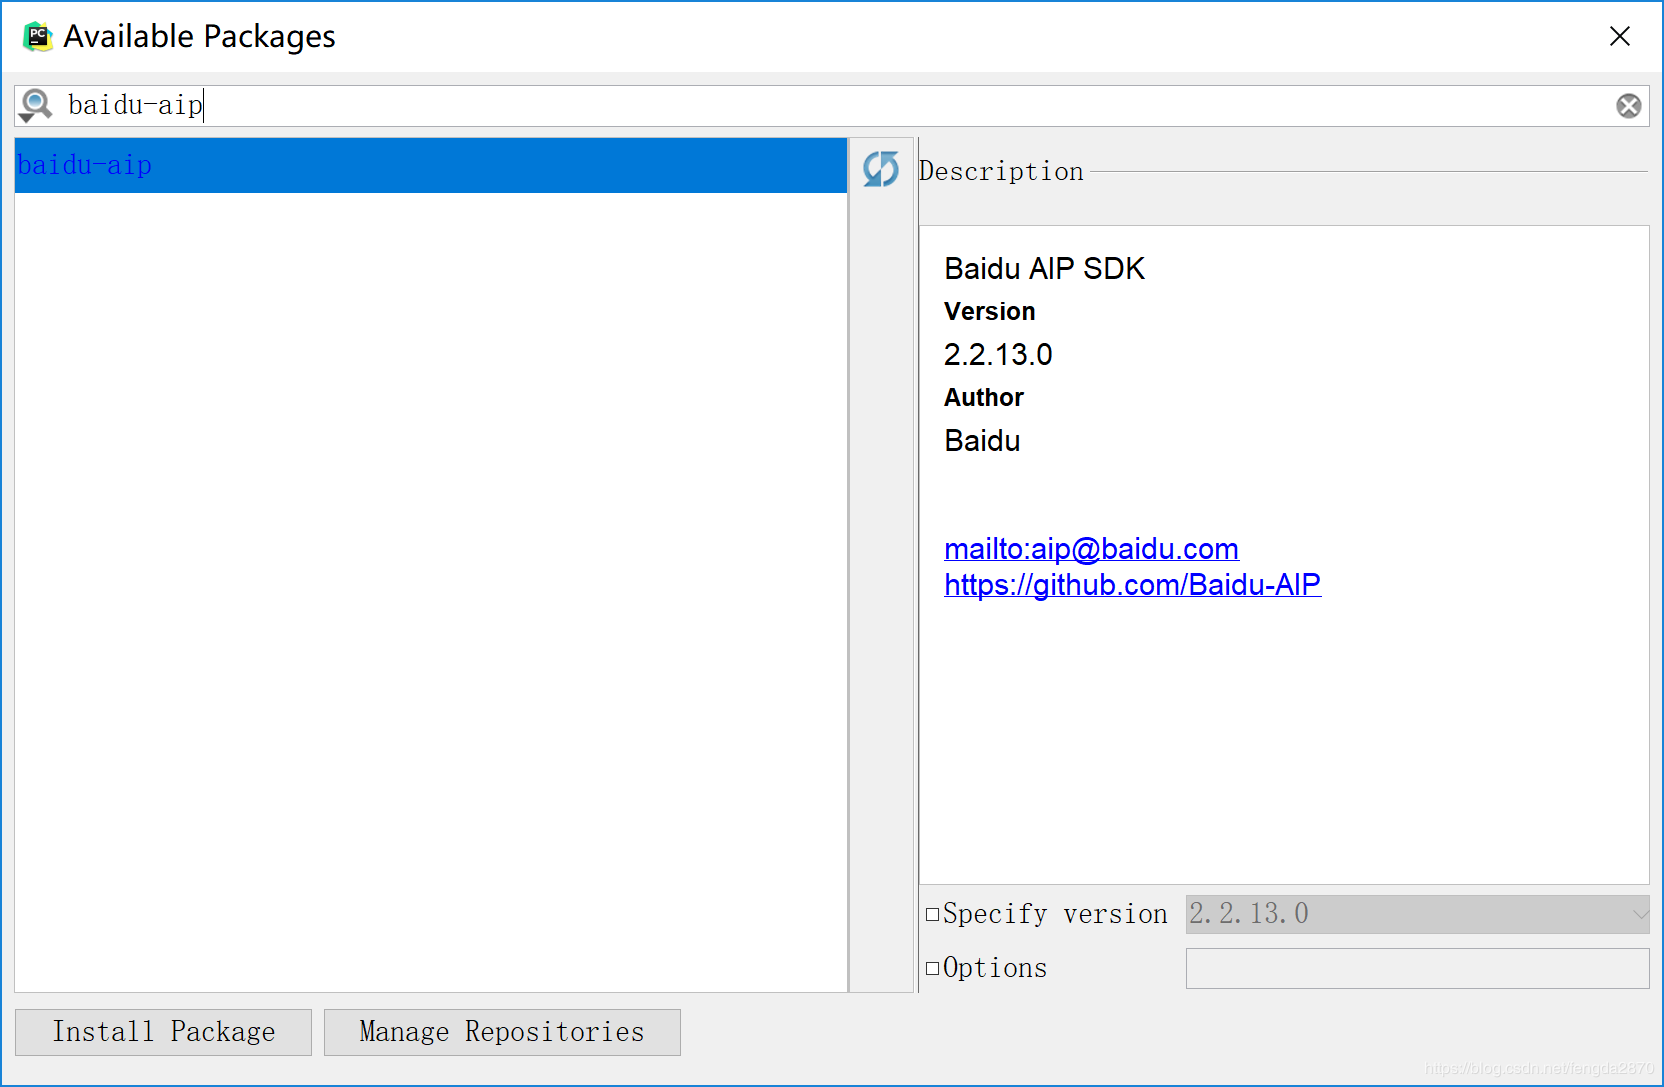
Task: Click the PyCharm logo in title bar
Action: coord(37,37)
